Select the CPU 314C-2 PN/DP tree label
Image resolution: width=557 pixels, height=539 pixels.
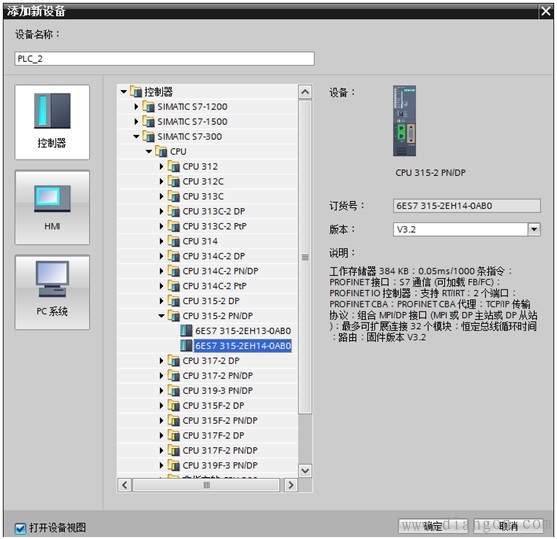coord(220,271)
